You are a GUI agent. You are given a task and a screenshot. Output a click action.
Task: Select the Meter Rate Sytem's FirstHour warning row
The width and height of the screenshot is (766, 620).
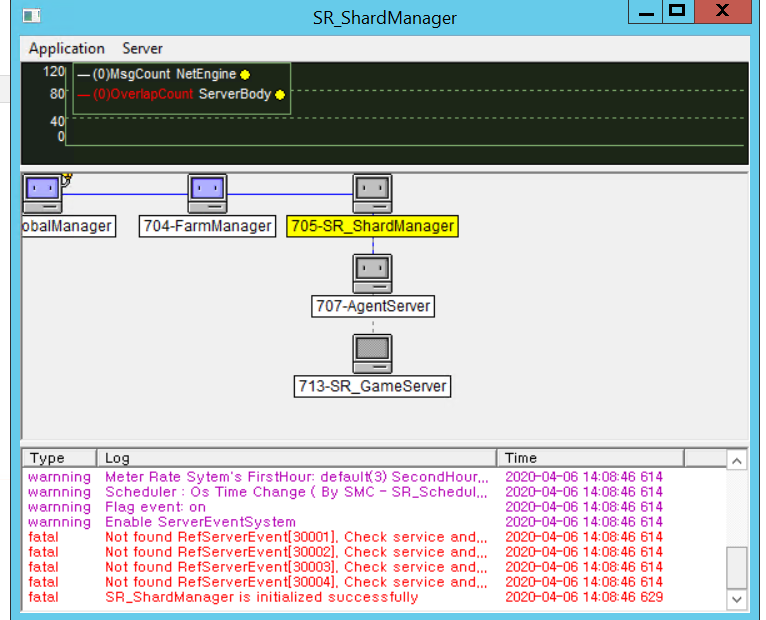point(345,477)
